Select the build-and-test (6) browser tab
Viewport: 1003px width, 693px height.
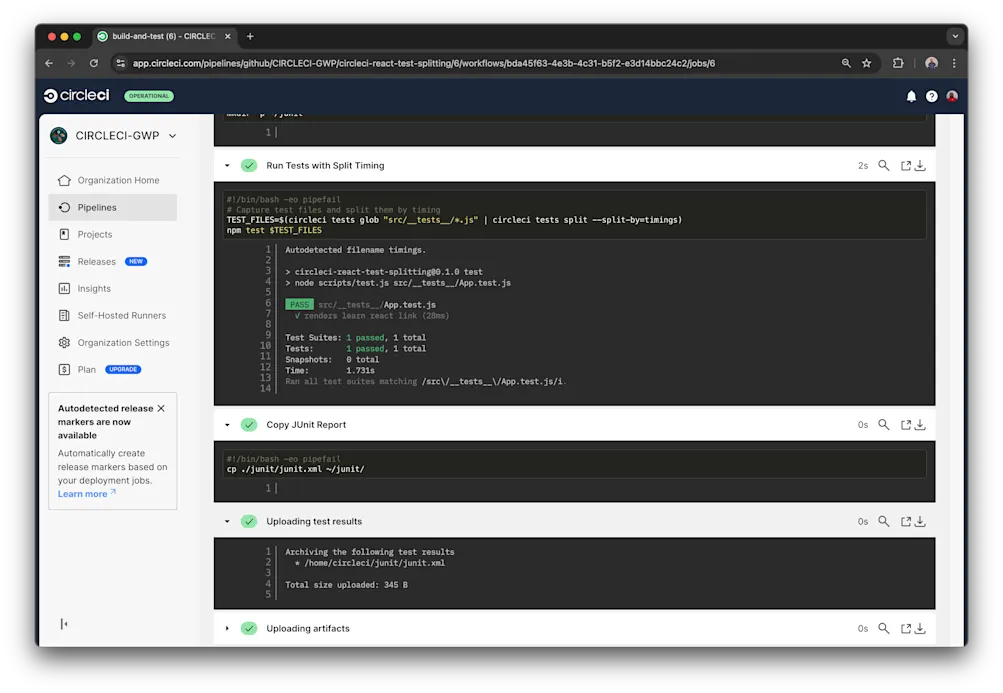[x=163, y=36]
